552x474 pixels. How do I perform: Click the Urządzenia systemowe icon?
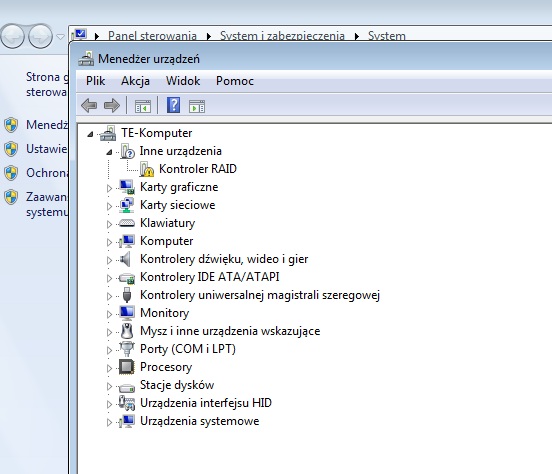[127, 421]
